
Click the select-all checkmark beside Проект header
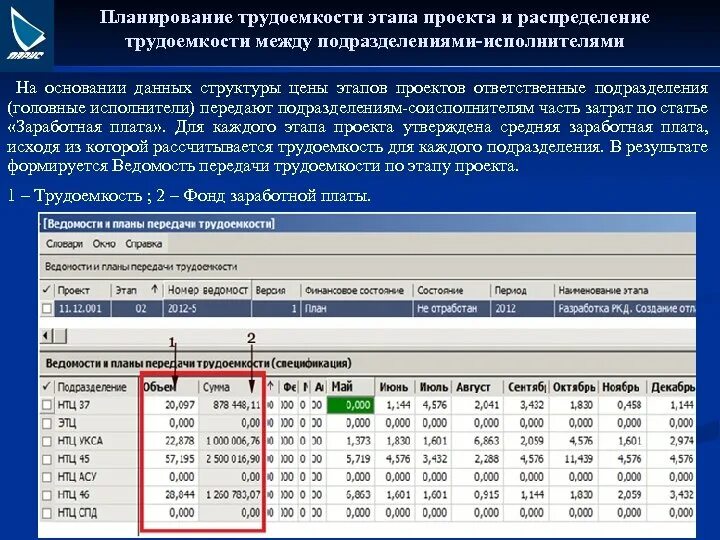tap(46, 290)
